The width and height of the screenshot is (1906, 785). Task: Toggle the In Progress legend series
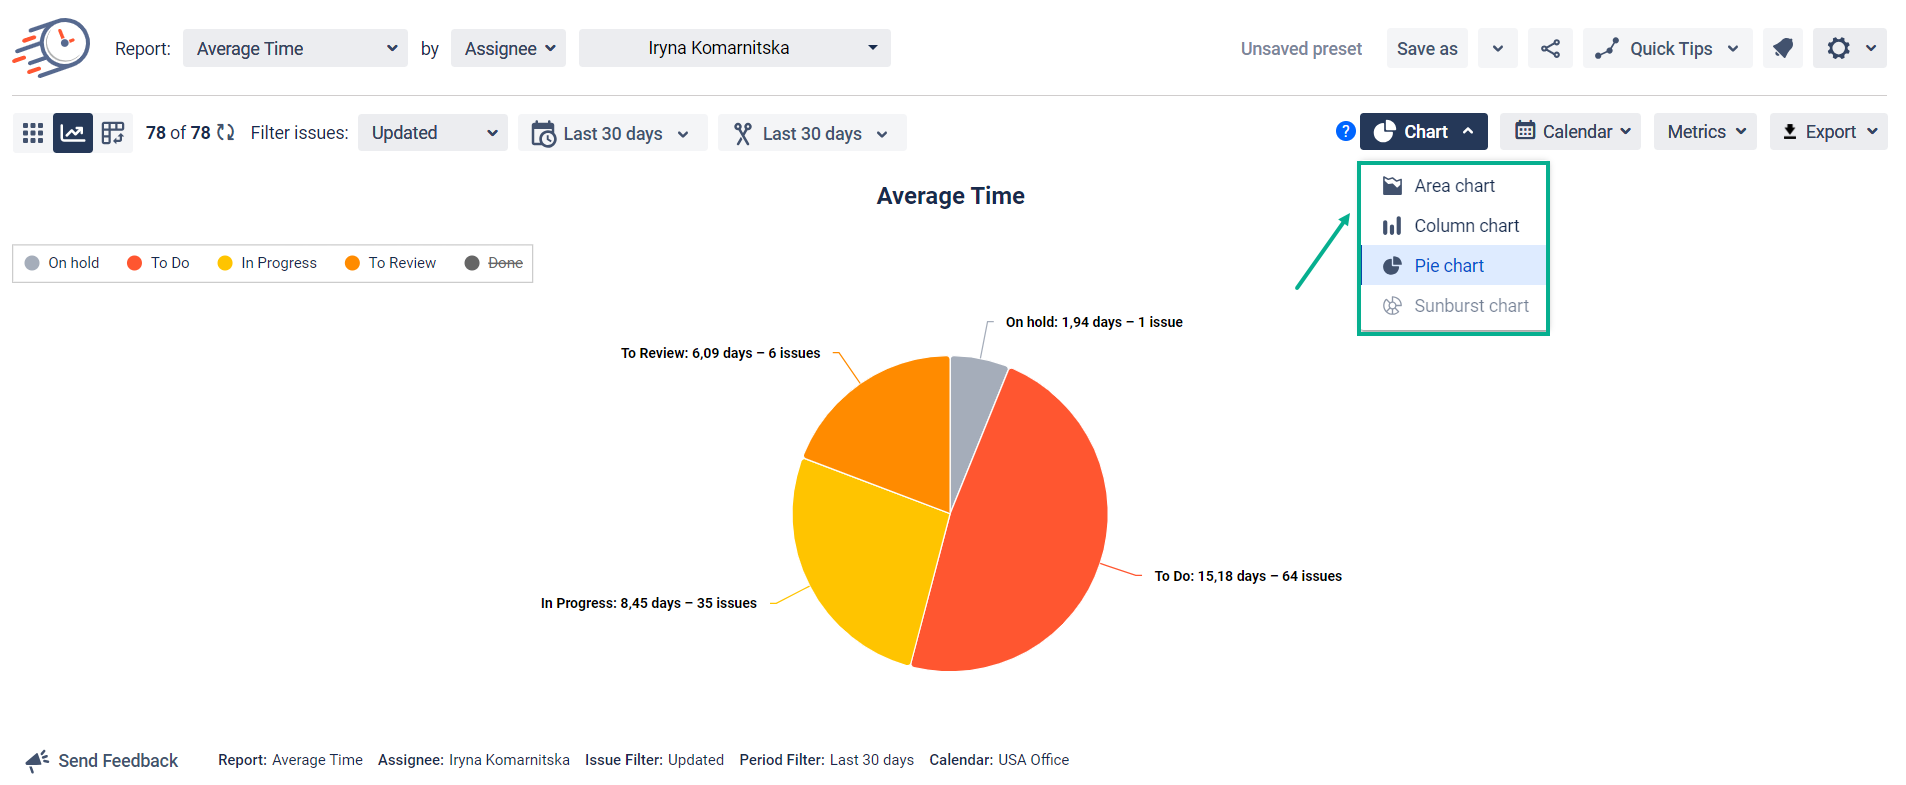tap(267, 263)
